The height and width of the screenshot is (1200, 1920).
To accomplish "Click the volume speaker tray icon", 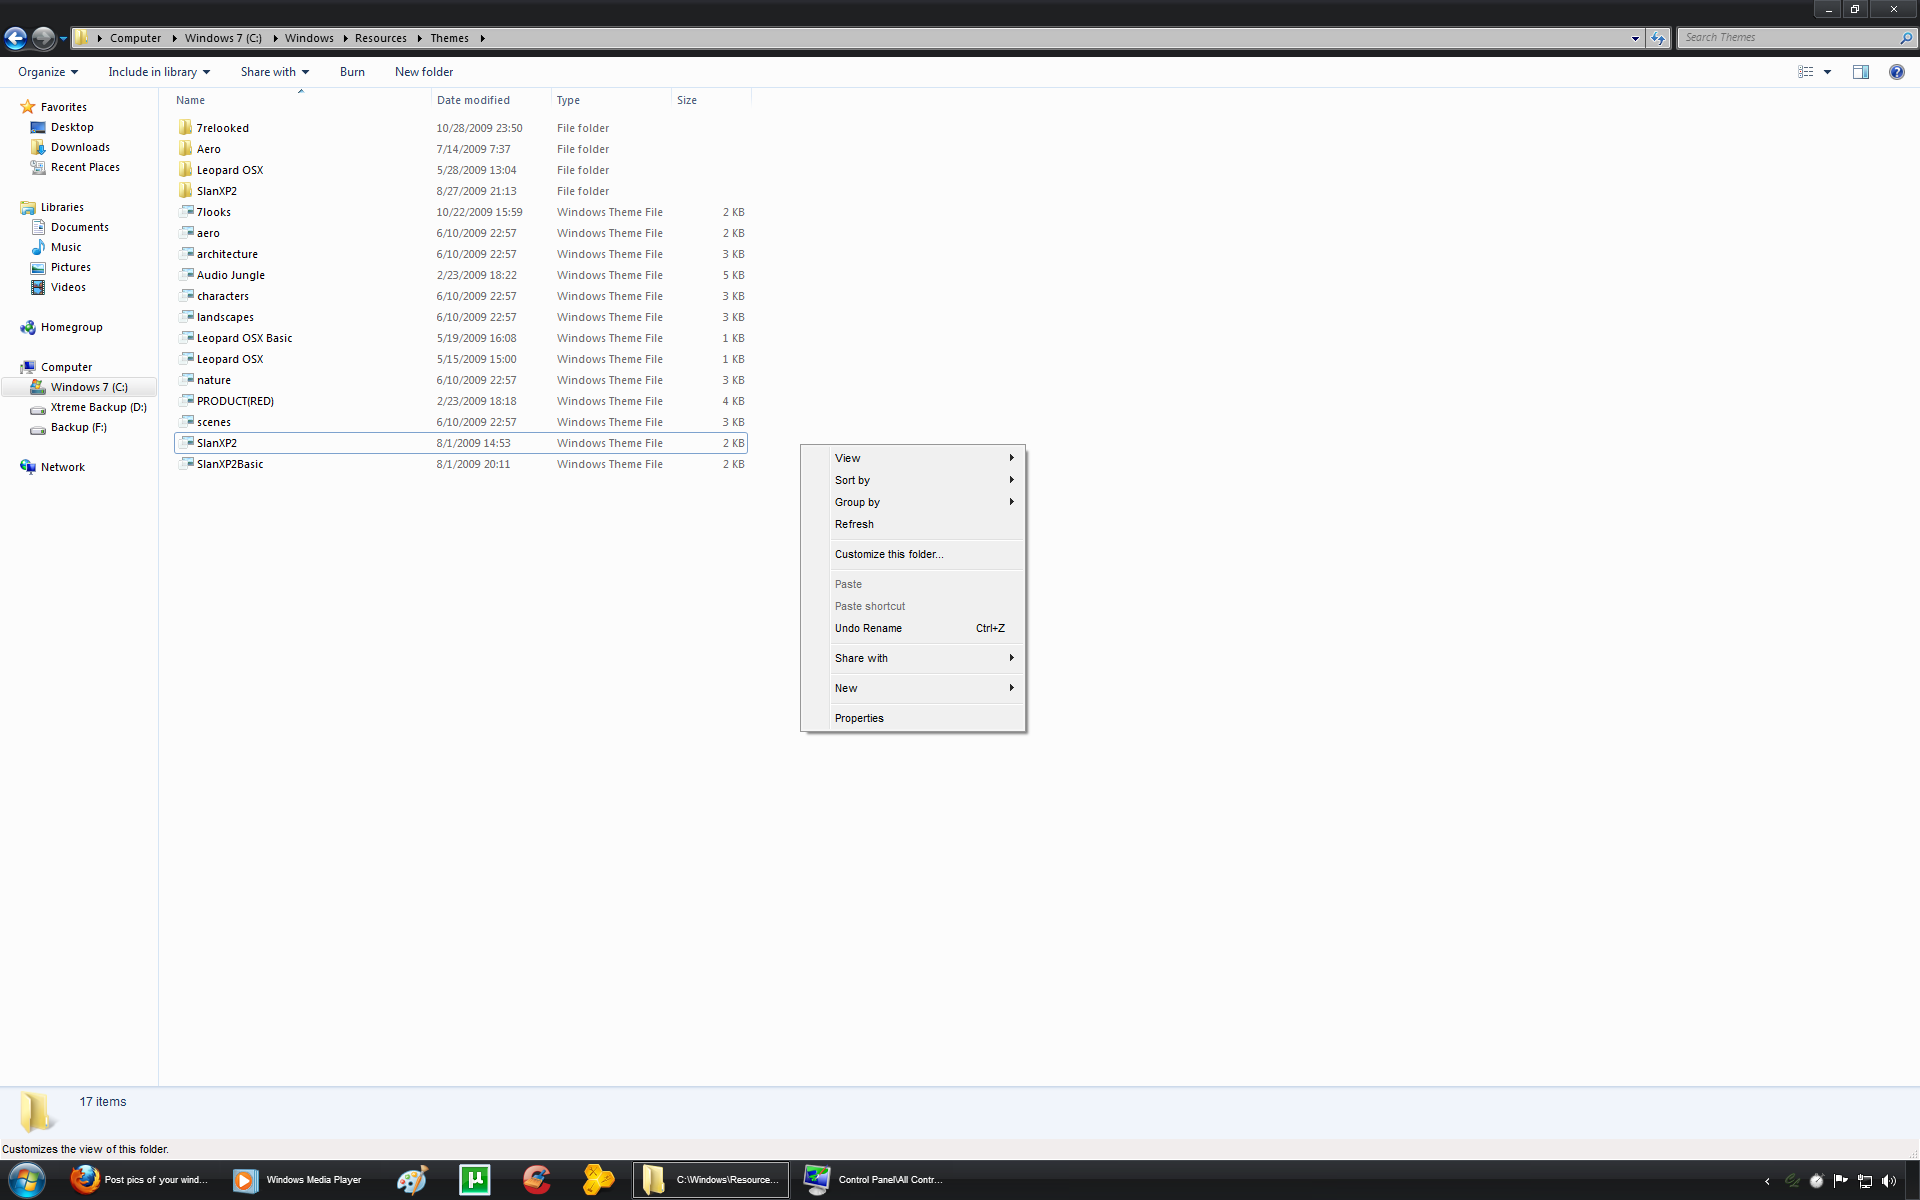I will 1889,1181.
